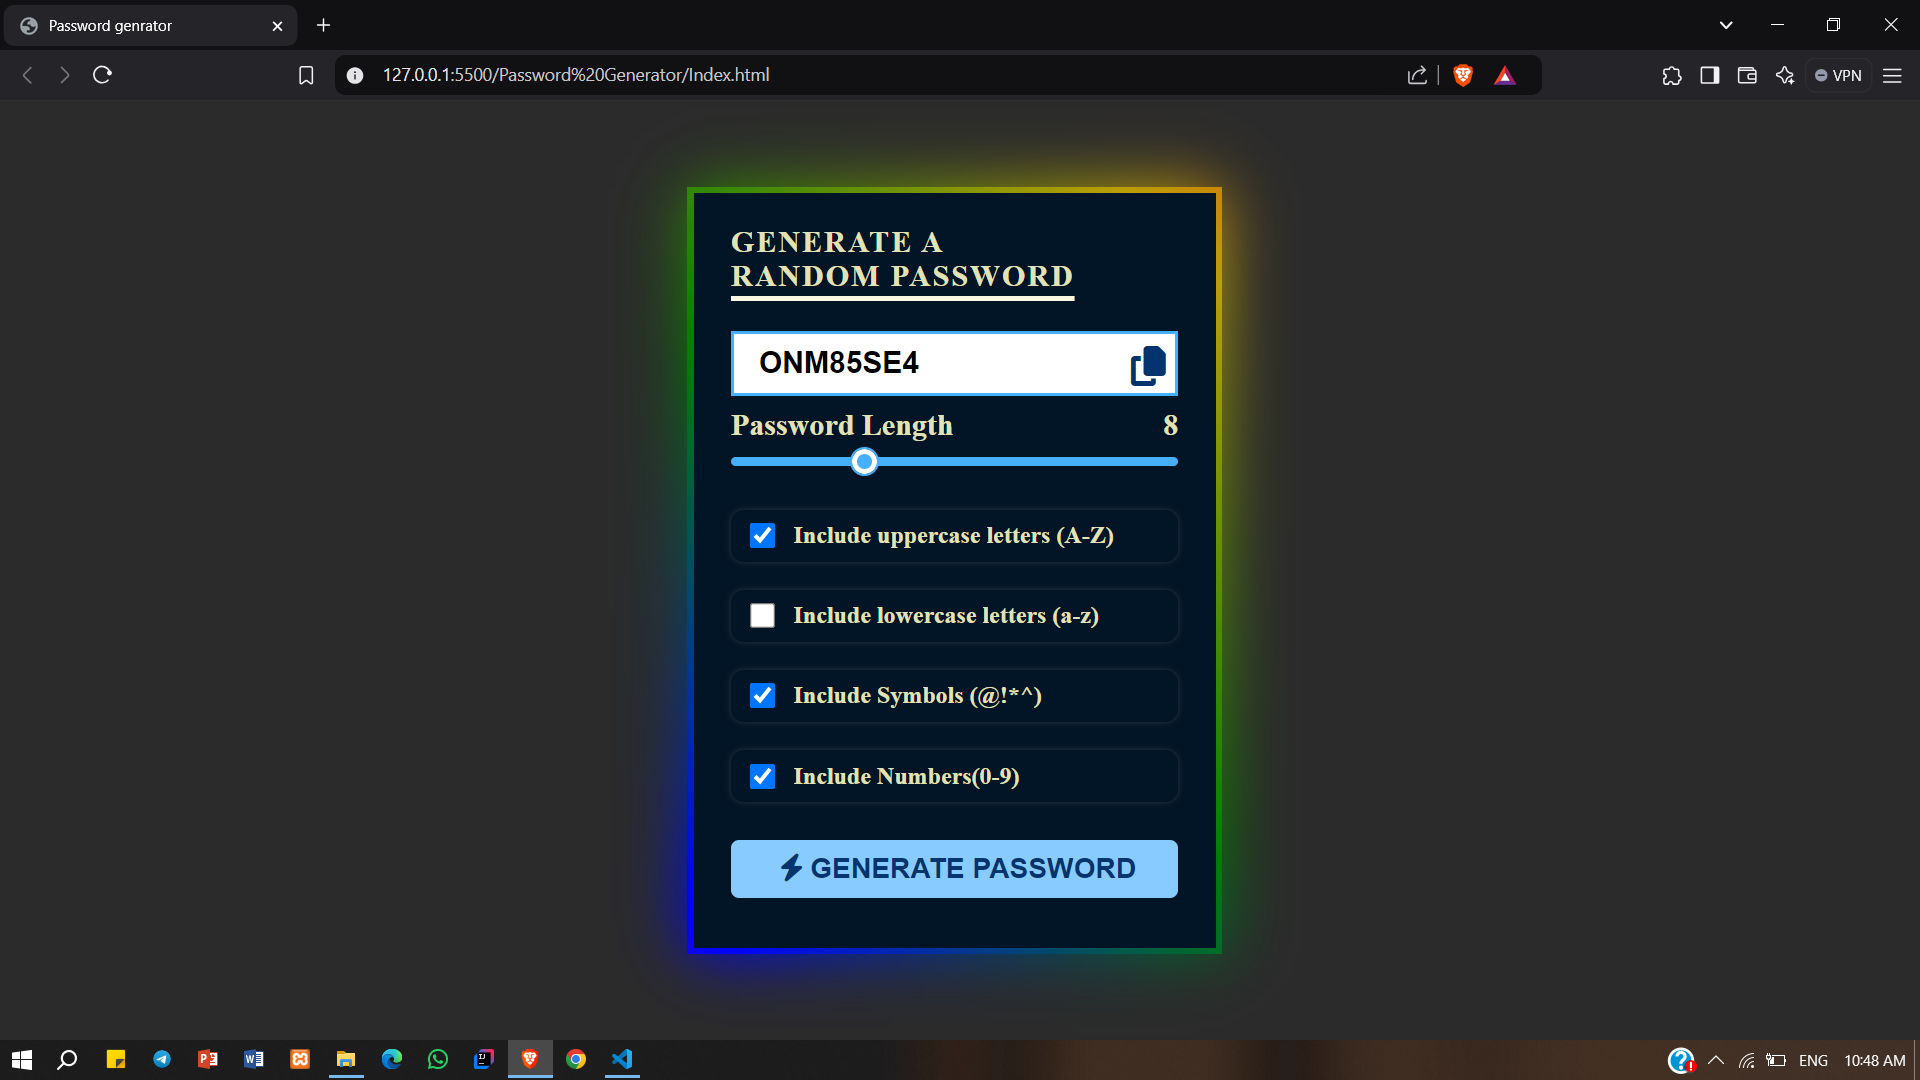
Task: Open the Leo AI sparkle icon
Action: point(1785,75)
